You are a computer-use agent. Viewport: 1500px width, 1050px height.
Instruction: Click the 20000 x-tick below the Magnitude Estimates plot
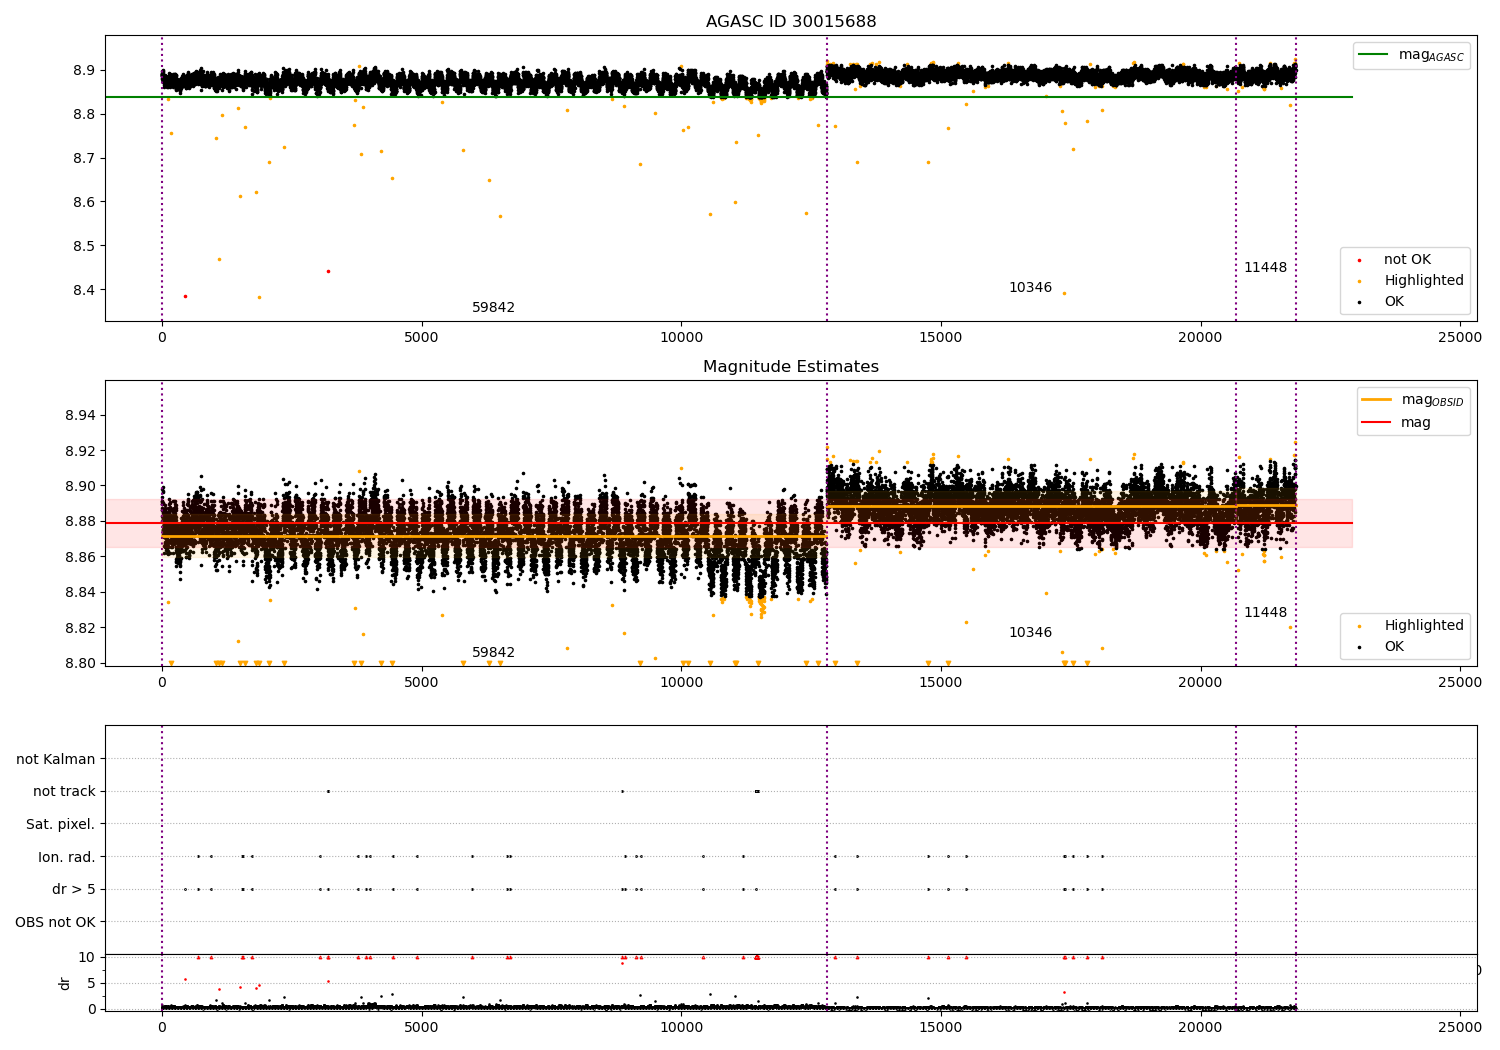(1200, 683)
